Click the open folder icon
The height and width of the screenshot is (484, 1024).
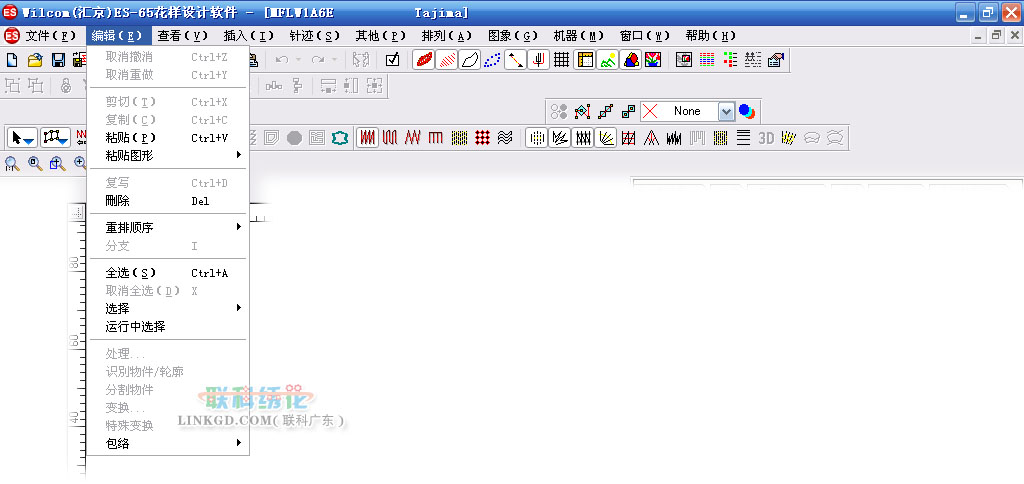(35, 60)
